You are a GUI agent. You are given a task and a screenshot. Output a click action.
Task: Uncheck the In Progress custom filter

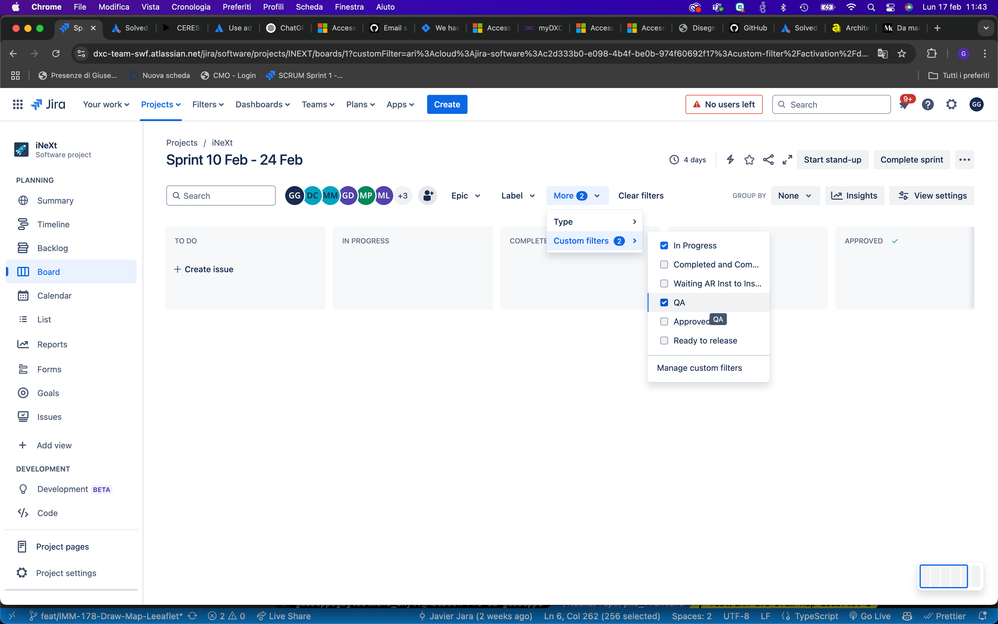[x=664, y=246]
